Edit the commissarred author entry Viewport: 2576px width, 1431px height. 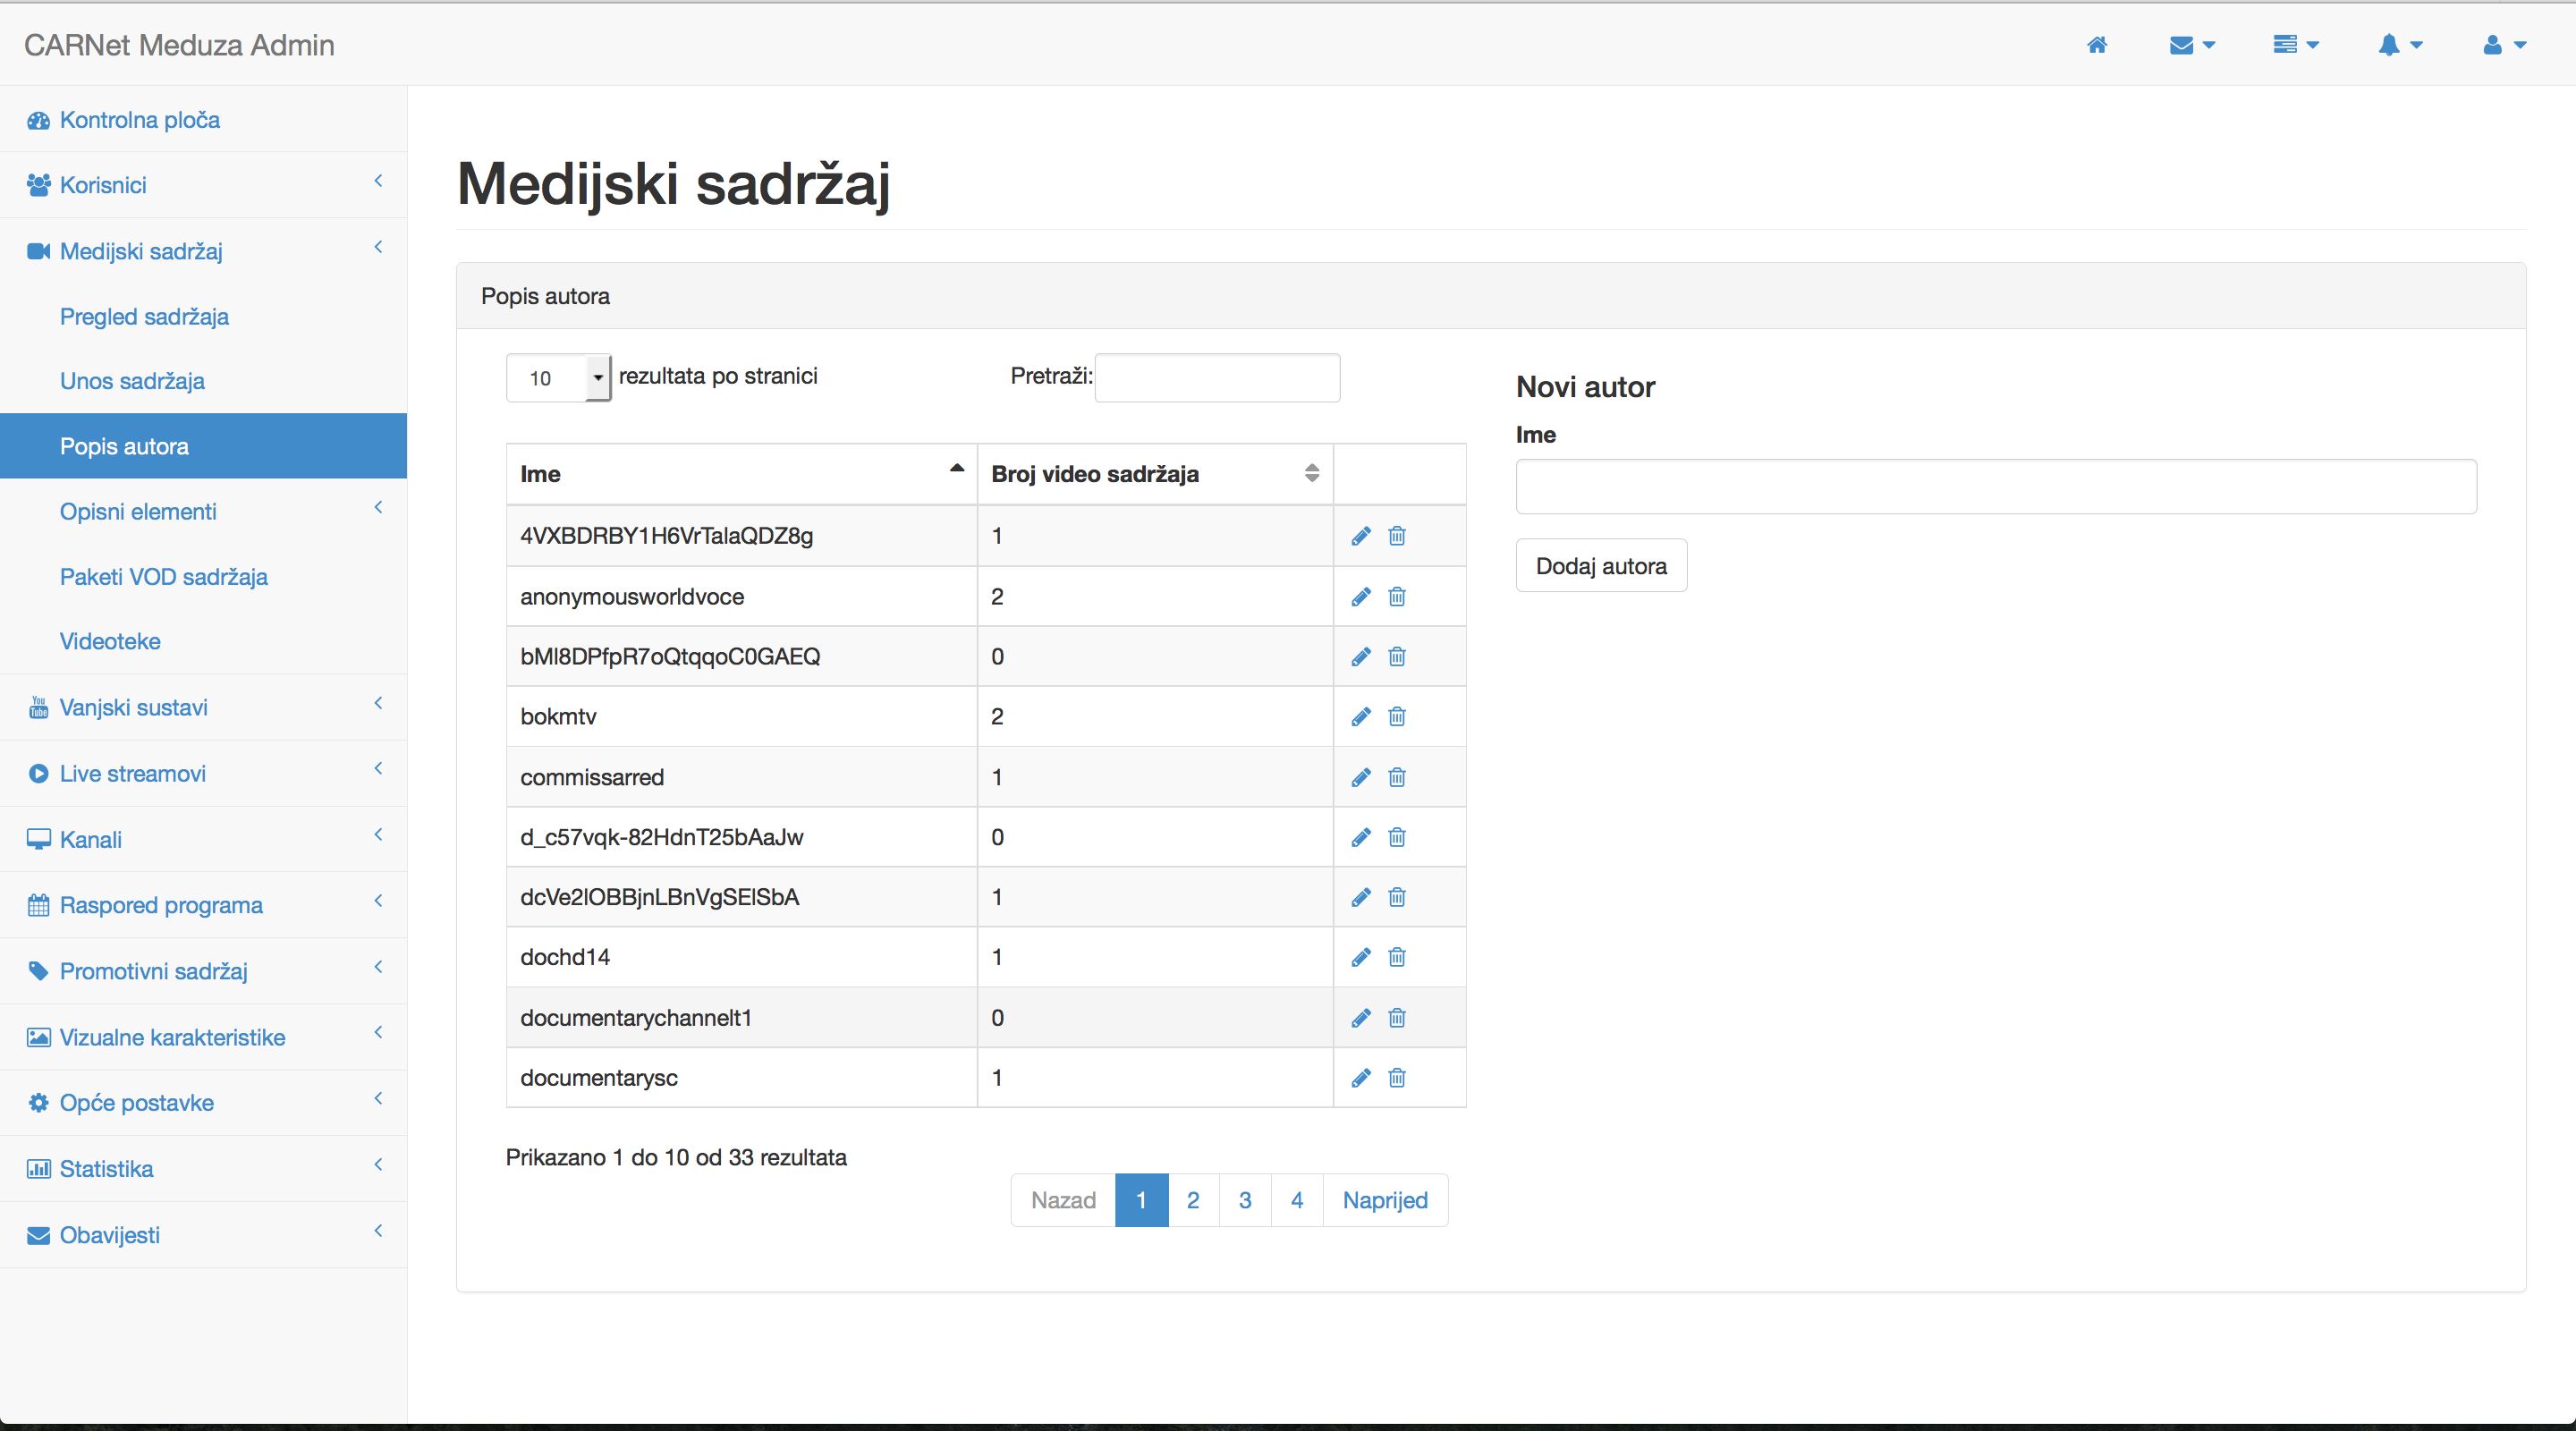coord(1361,777)
